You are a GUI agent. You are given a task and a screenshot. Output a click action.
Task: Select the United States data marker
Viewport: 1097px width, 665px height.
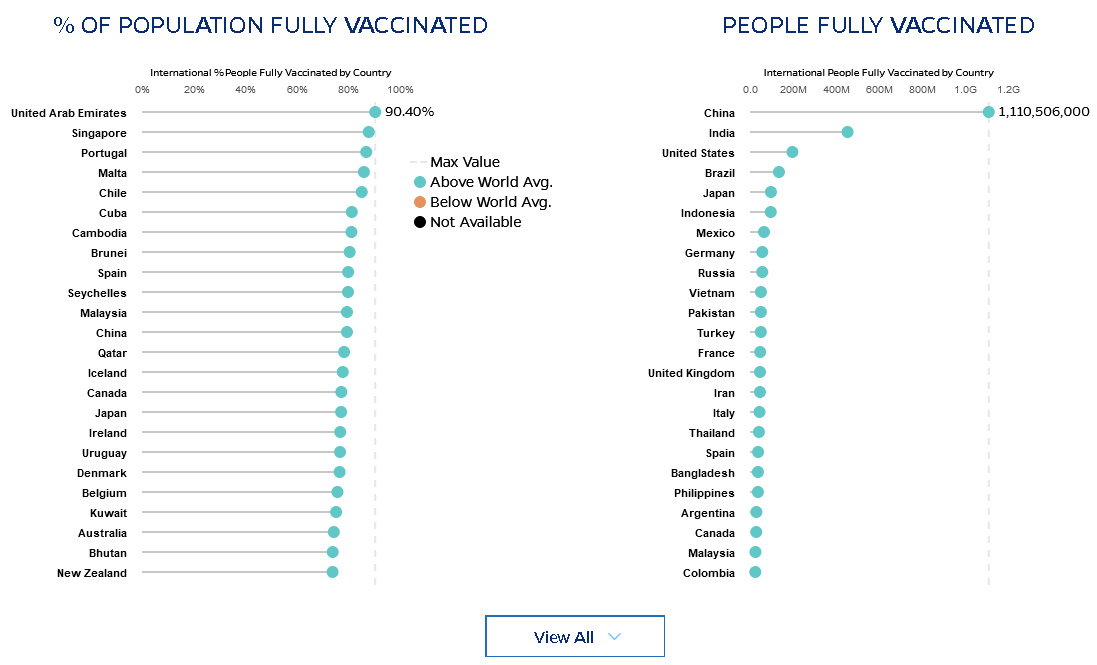pos(792,152)
